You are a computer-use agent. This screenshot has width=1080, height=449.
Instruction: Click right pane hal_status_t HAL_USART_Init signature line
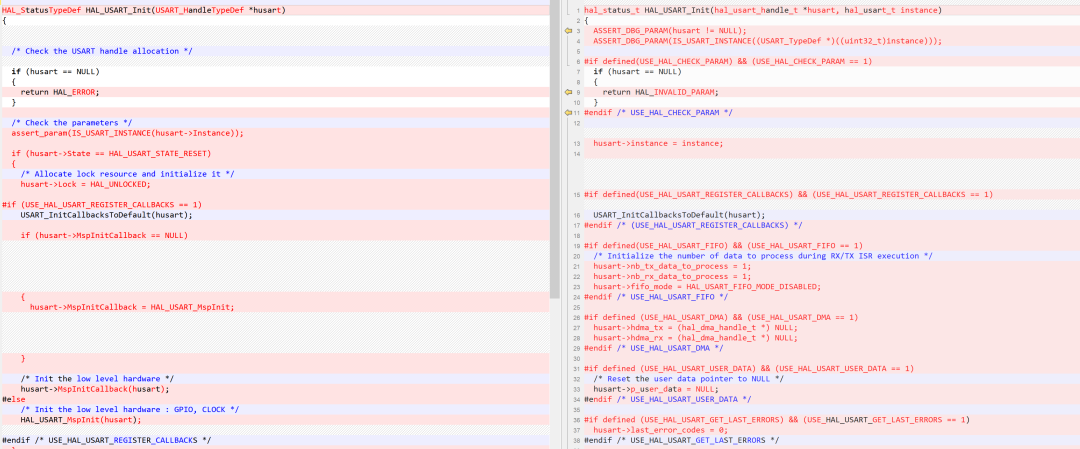coord(763,10)
